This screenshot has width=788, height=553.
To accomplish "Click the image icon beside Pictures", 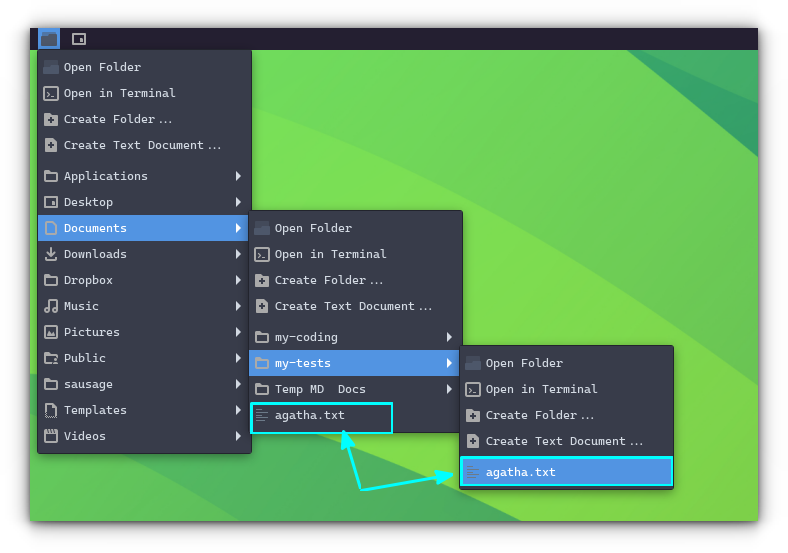I will tap(51, 332).
